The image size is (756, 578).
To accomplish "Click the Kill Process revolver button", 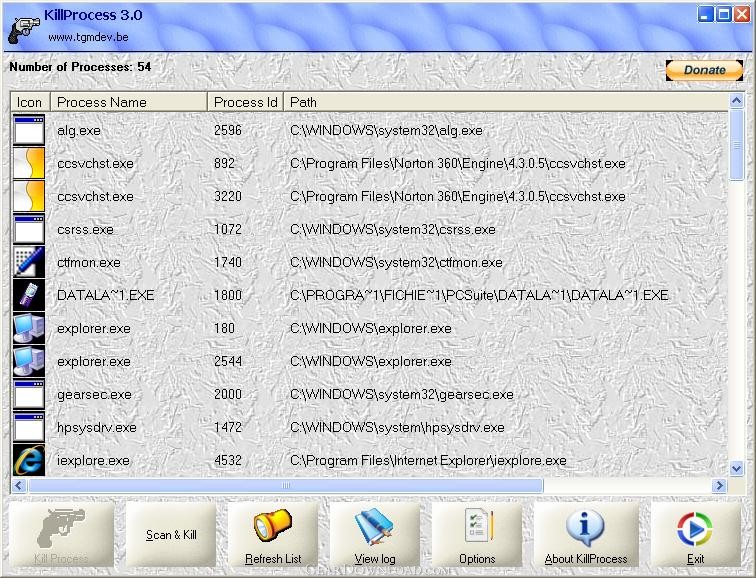I will pos(61,535).
